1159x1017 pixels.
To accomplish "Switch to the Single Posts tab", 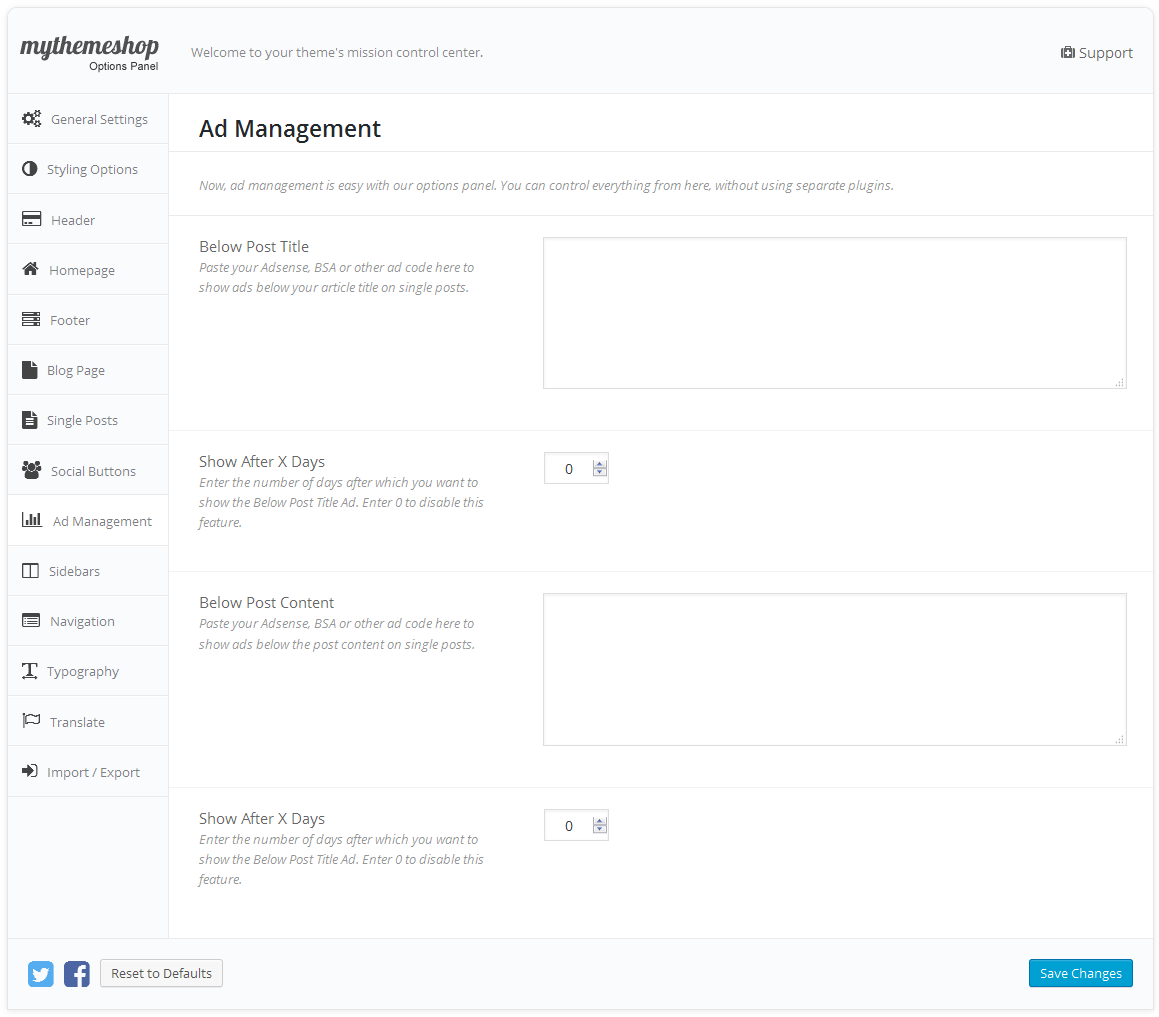I will tap(82, 420).
